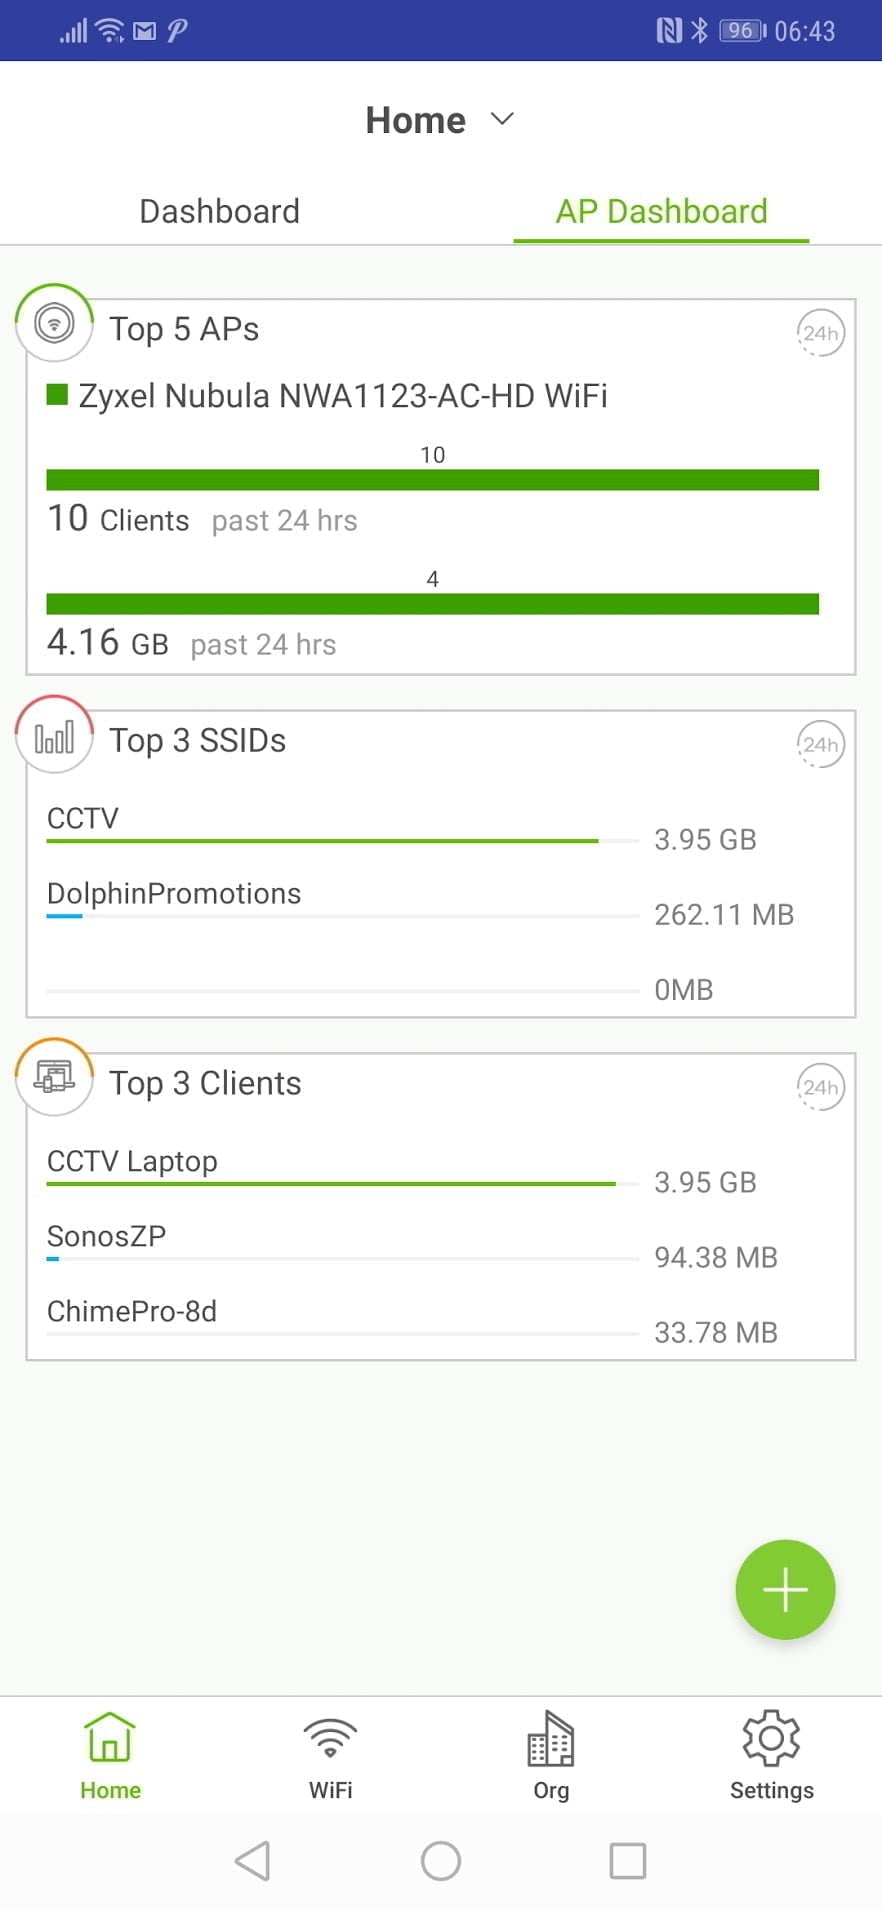The width and height of the screenshot is (882, 1910).
Task: Tap the green 10 Clients usage bar
Action: click(x=432, y=481)
